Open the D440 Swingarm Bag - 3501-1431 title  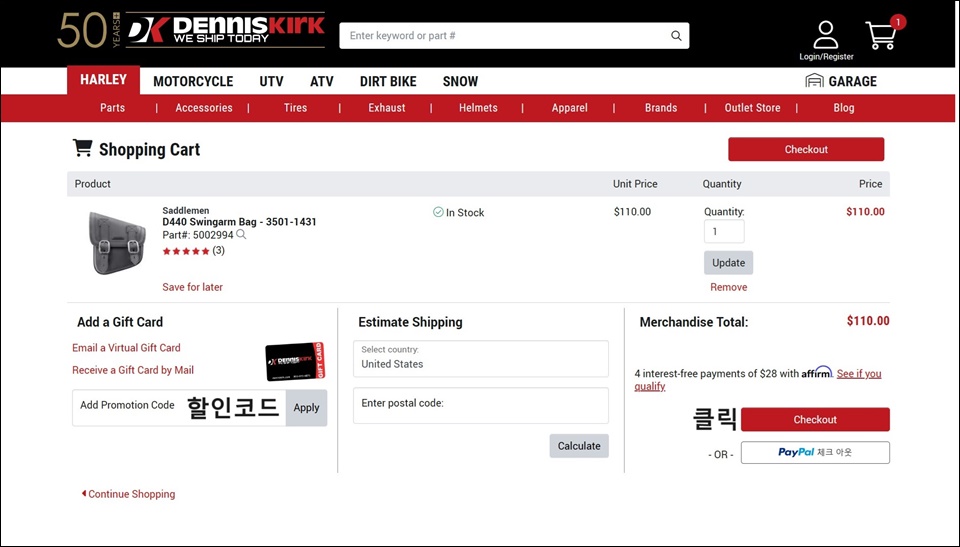click(x=239, y=222)
